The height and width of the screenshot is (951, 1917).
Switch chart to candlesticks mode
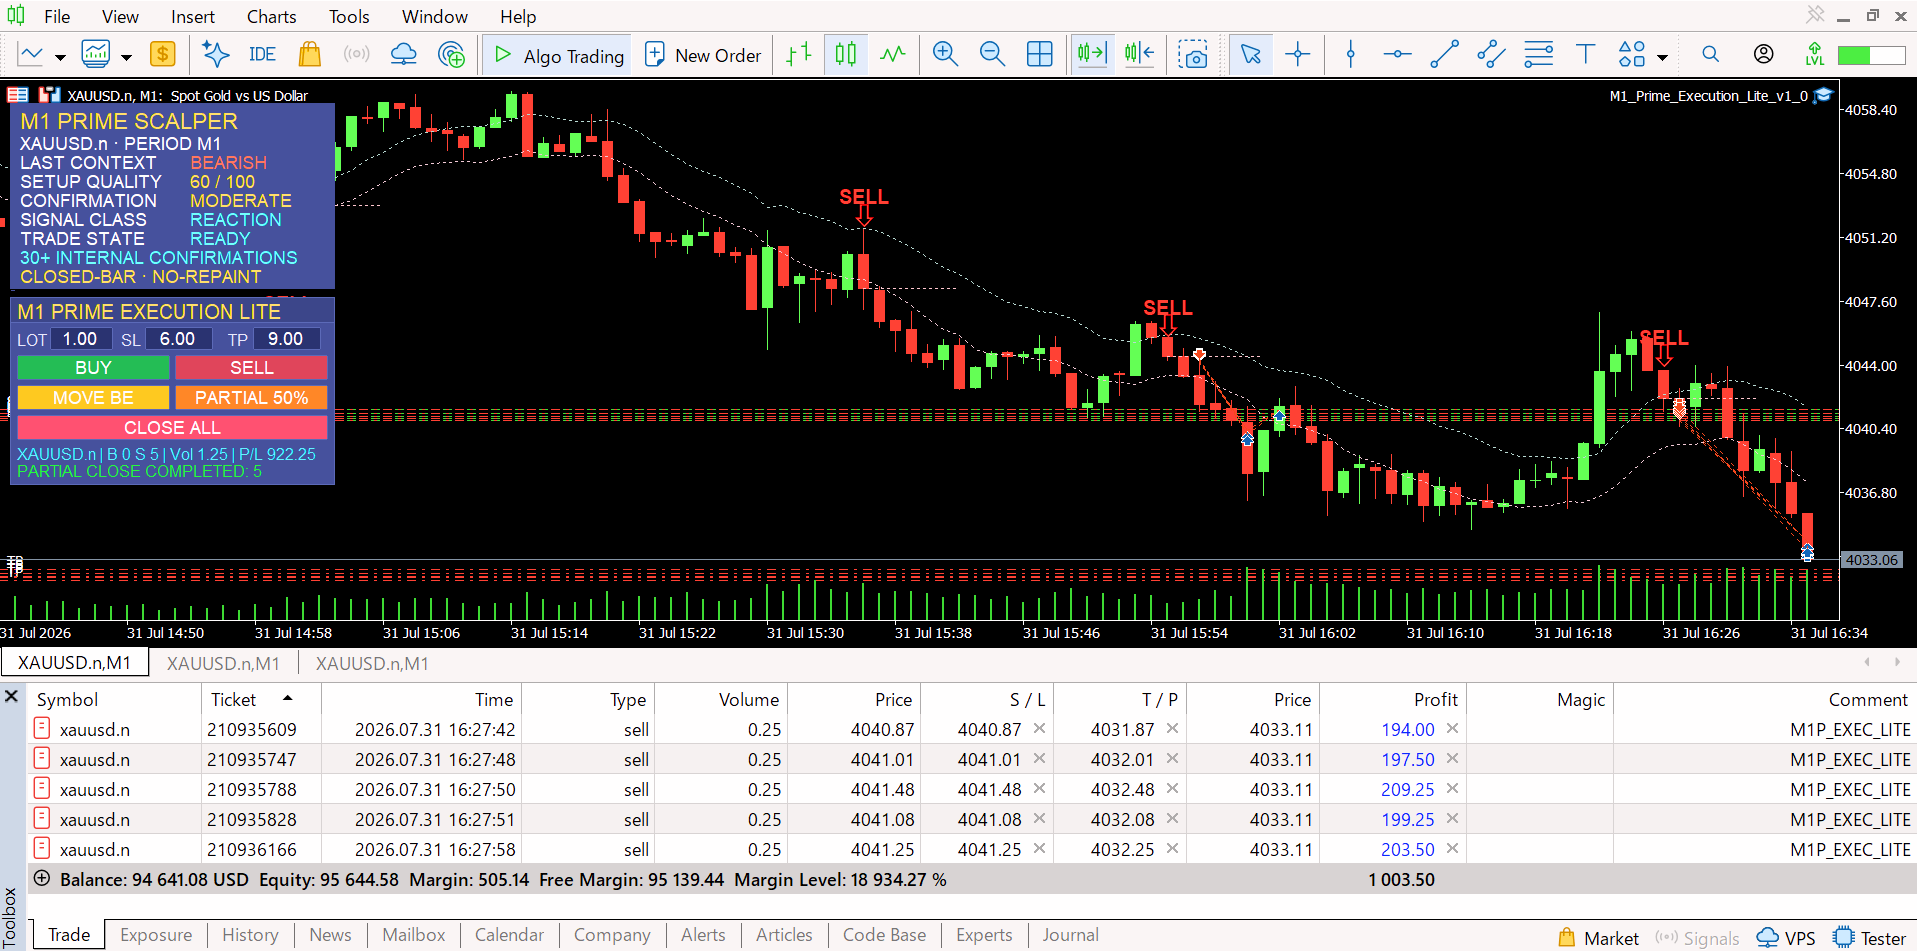pyautogui.click(x=846, y=54)
